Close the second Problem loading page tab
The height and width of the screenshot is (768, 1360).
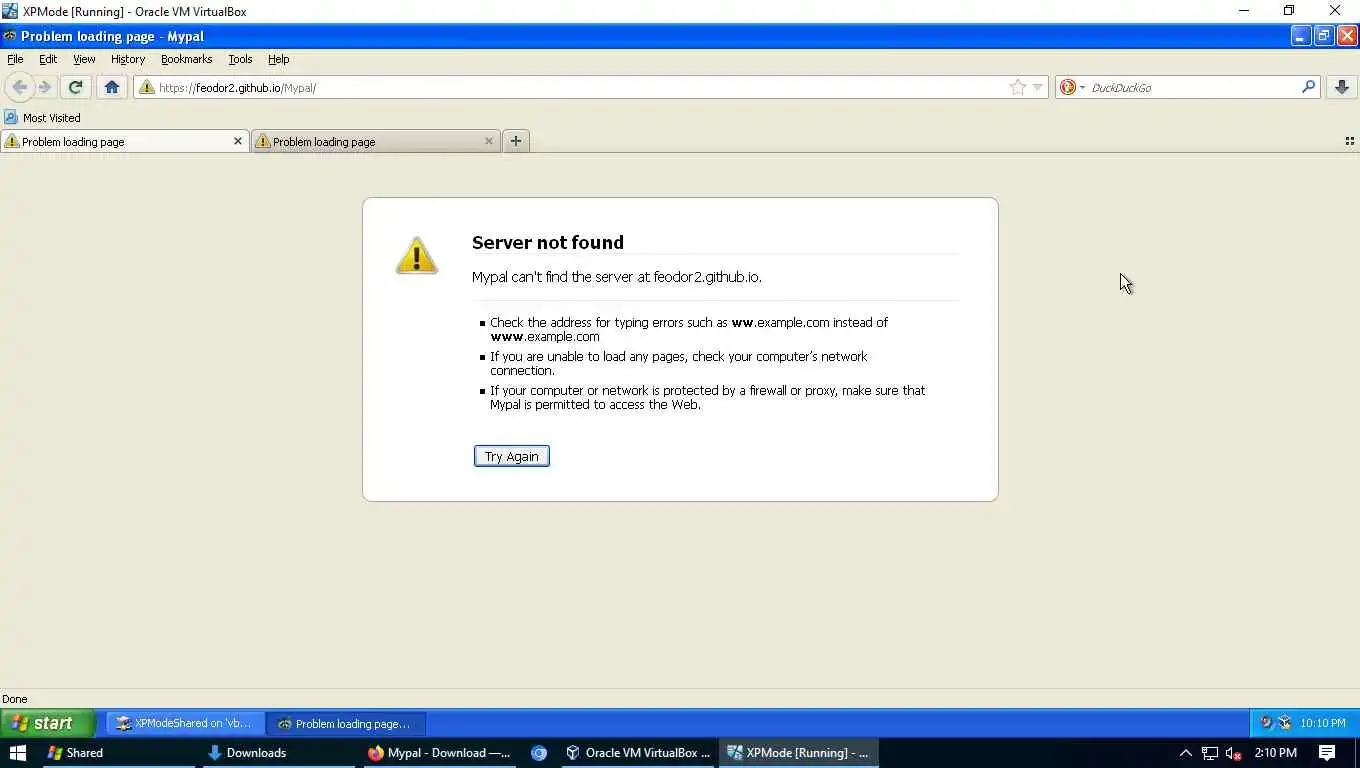click(x=489, y=141)
